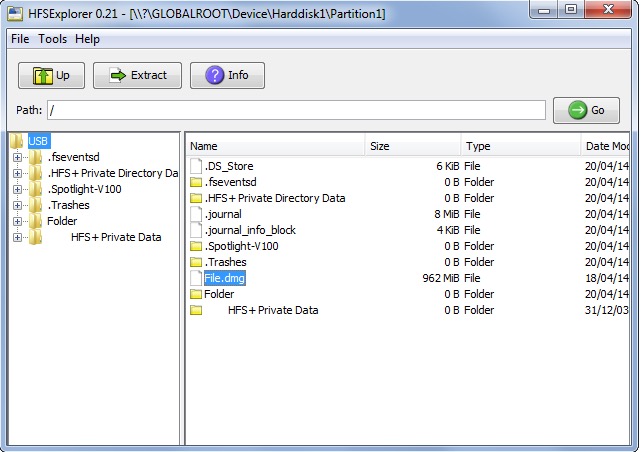This screenshot has width=643, height=452.
Task: Click the .journal_info_block file icon
Action: tap(196, 230)
